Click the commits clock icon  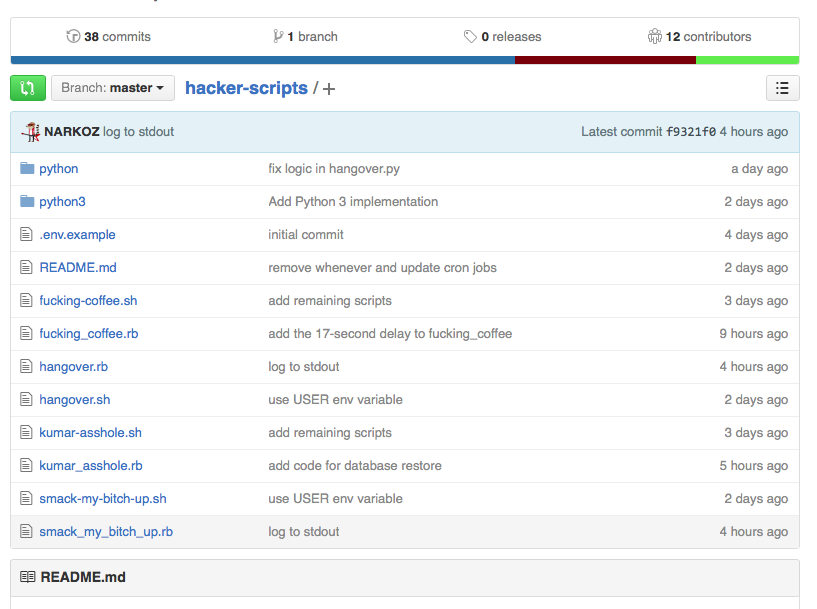[x=73, y=36]
